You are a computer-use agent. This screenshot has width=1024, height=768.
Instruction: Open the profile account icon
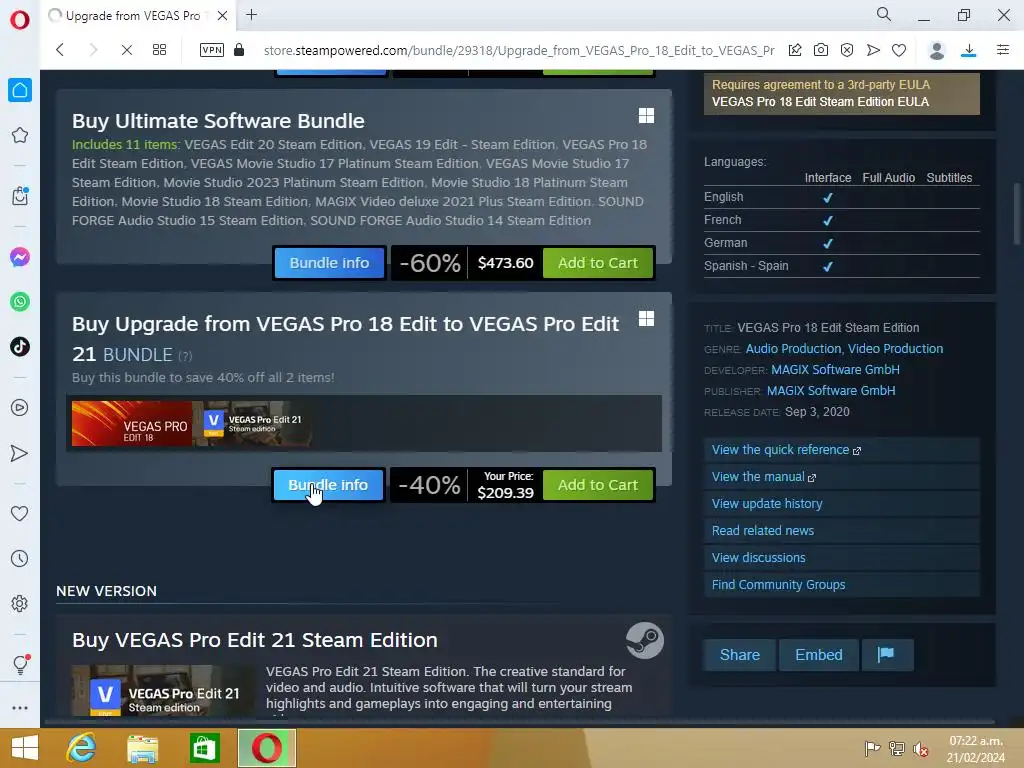pos(936,50)
